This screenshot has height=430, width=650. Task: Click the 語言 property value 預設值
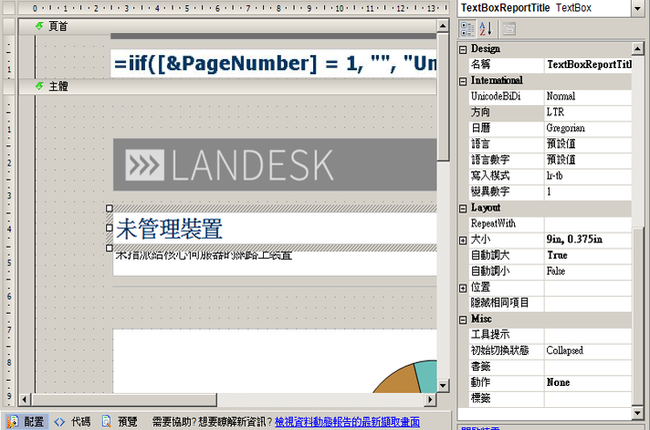(588, 144)
